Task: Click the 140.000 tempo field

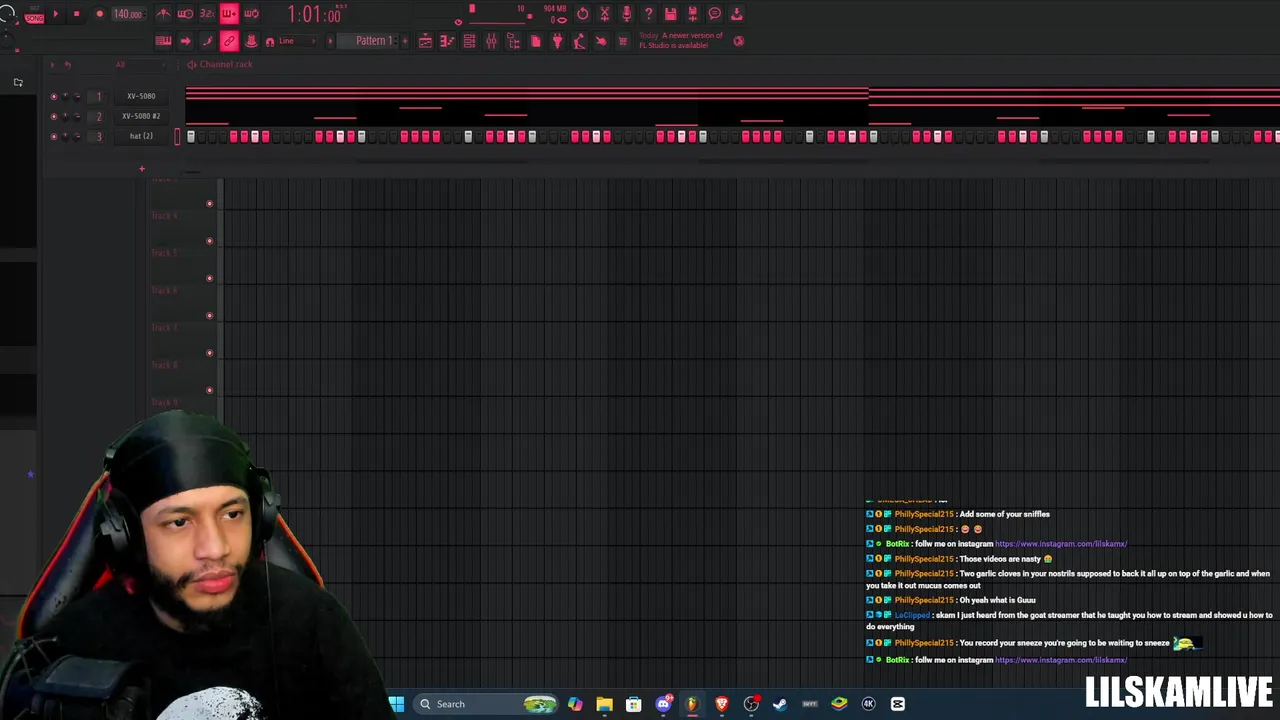Action: pos(128,14)
